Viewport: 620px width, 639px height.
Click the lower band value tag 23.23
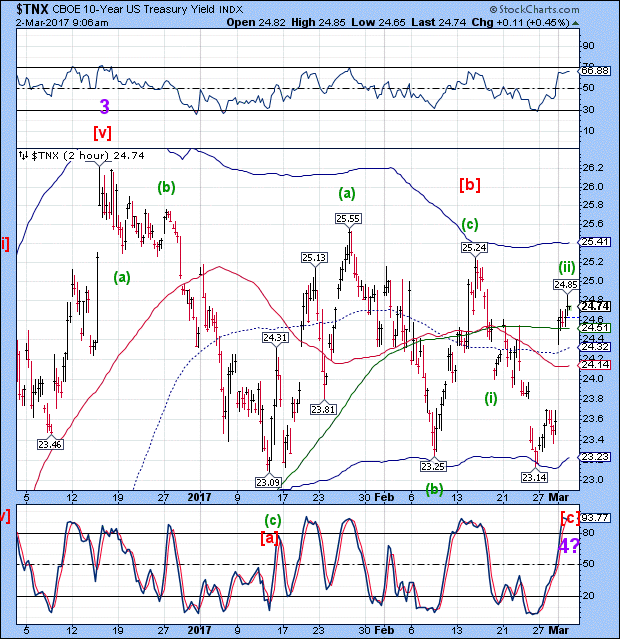click(x=594, y=457)
